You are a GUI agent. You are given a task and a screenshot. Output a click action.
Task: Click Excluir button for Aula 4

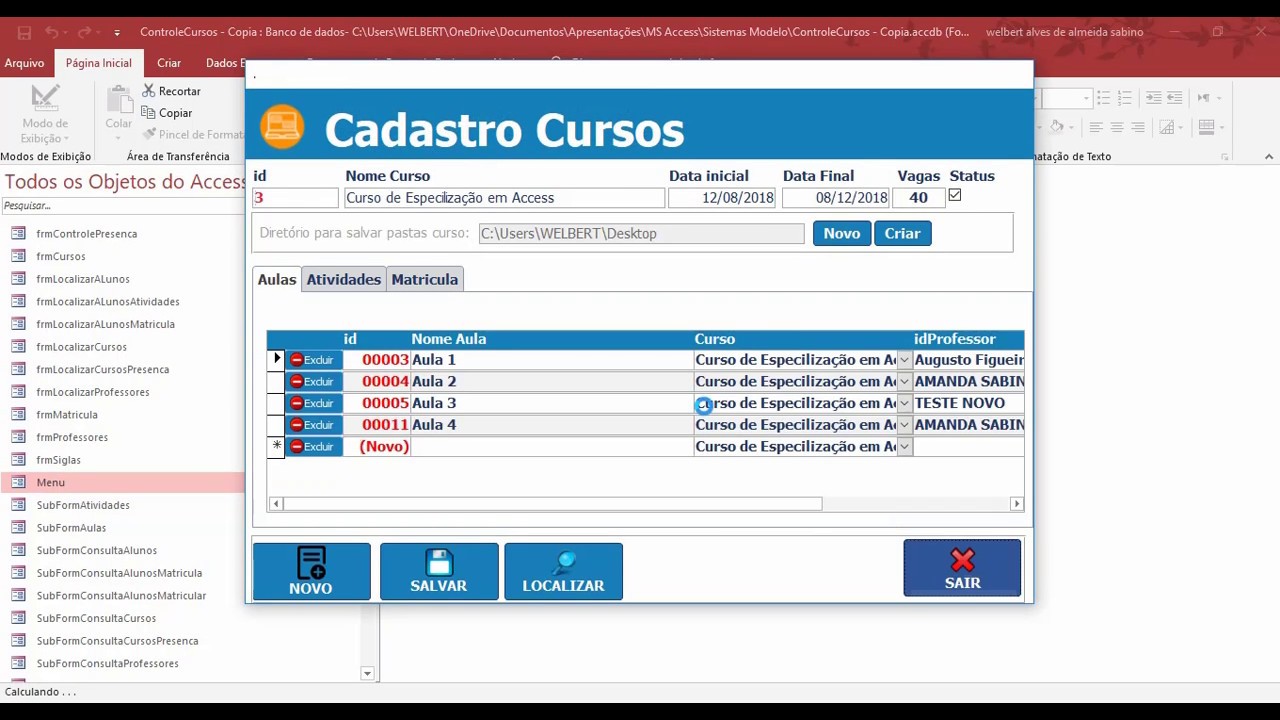coord(314,425)
